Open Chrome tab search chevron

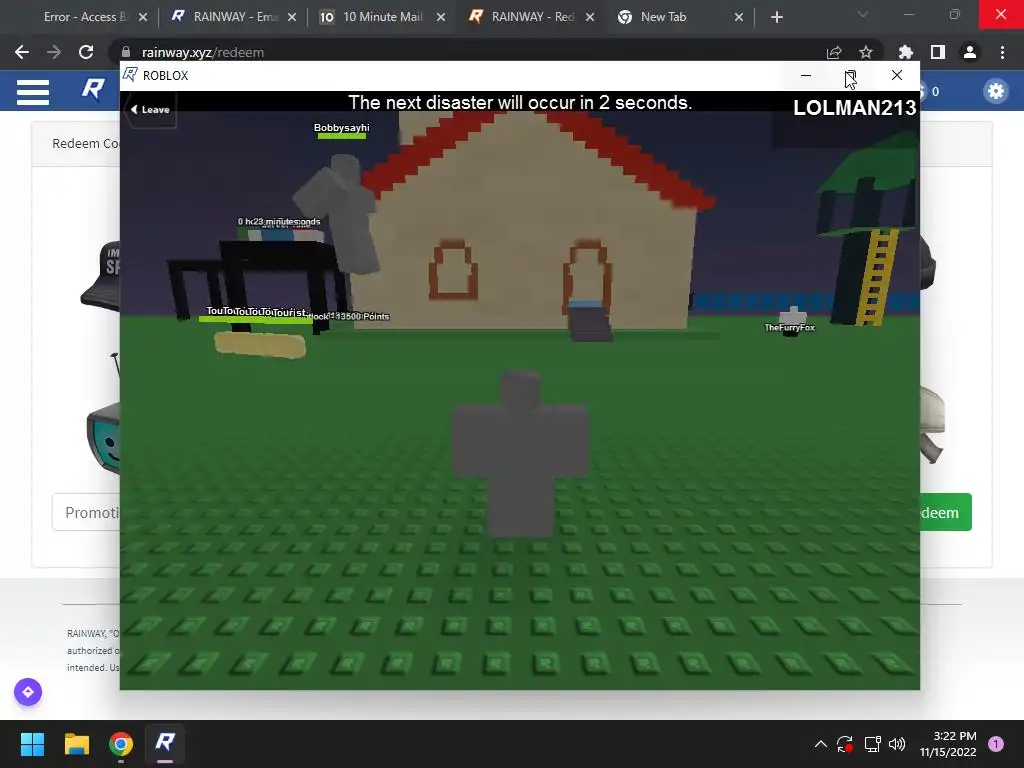click(x=863, y=14)
